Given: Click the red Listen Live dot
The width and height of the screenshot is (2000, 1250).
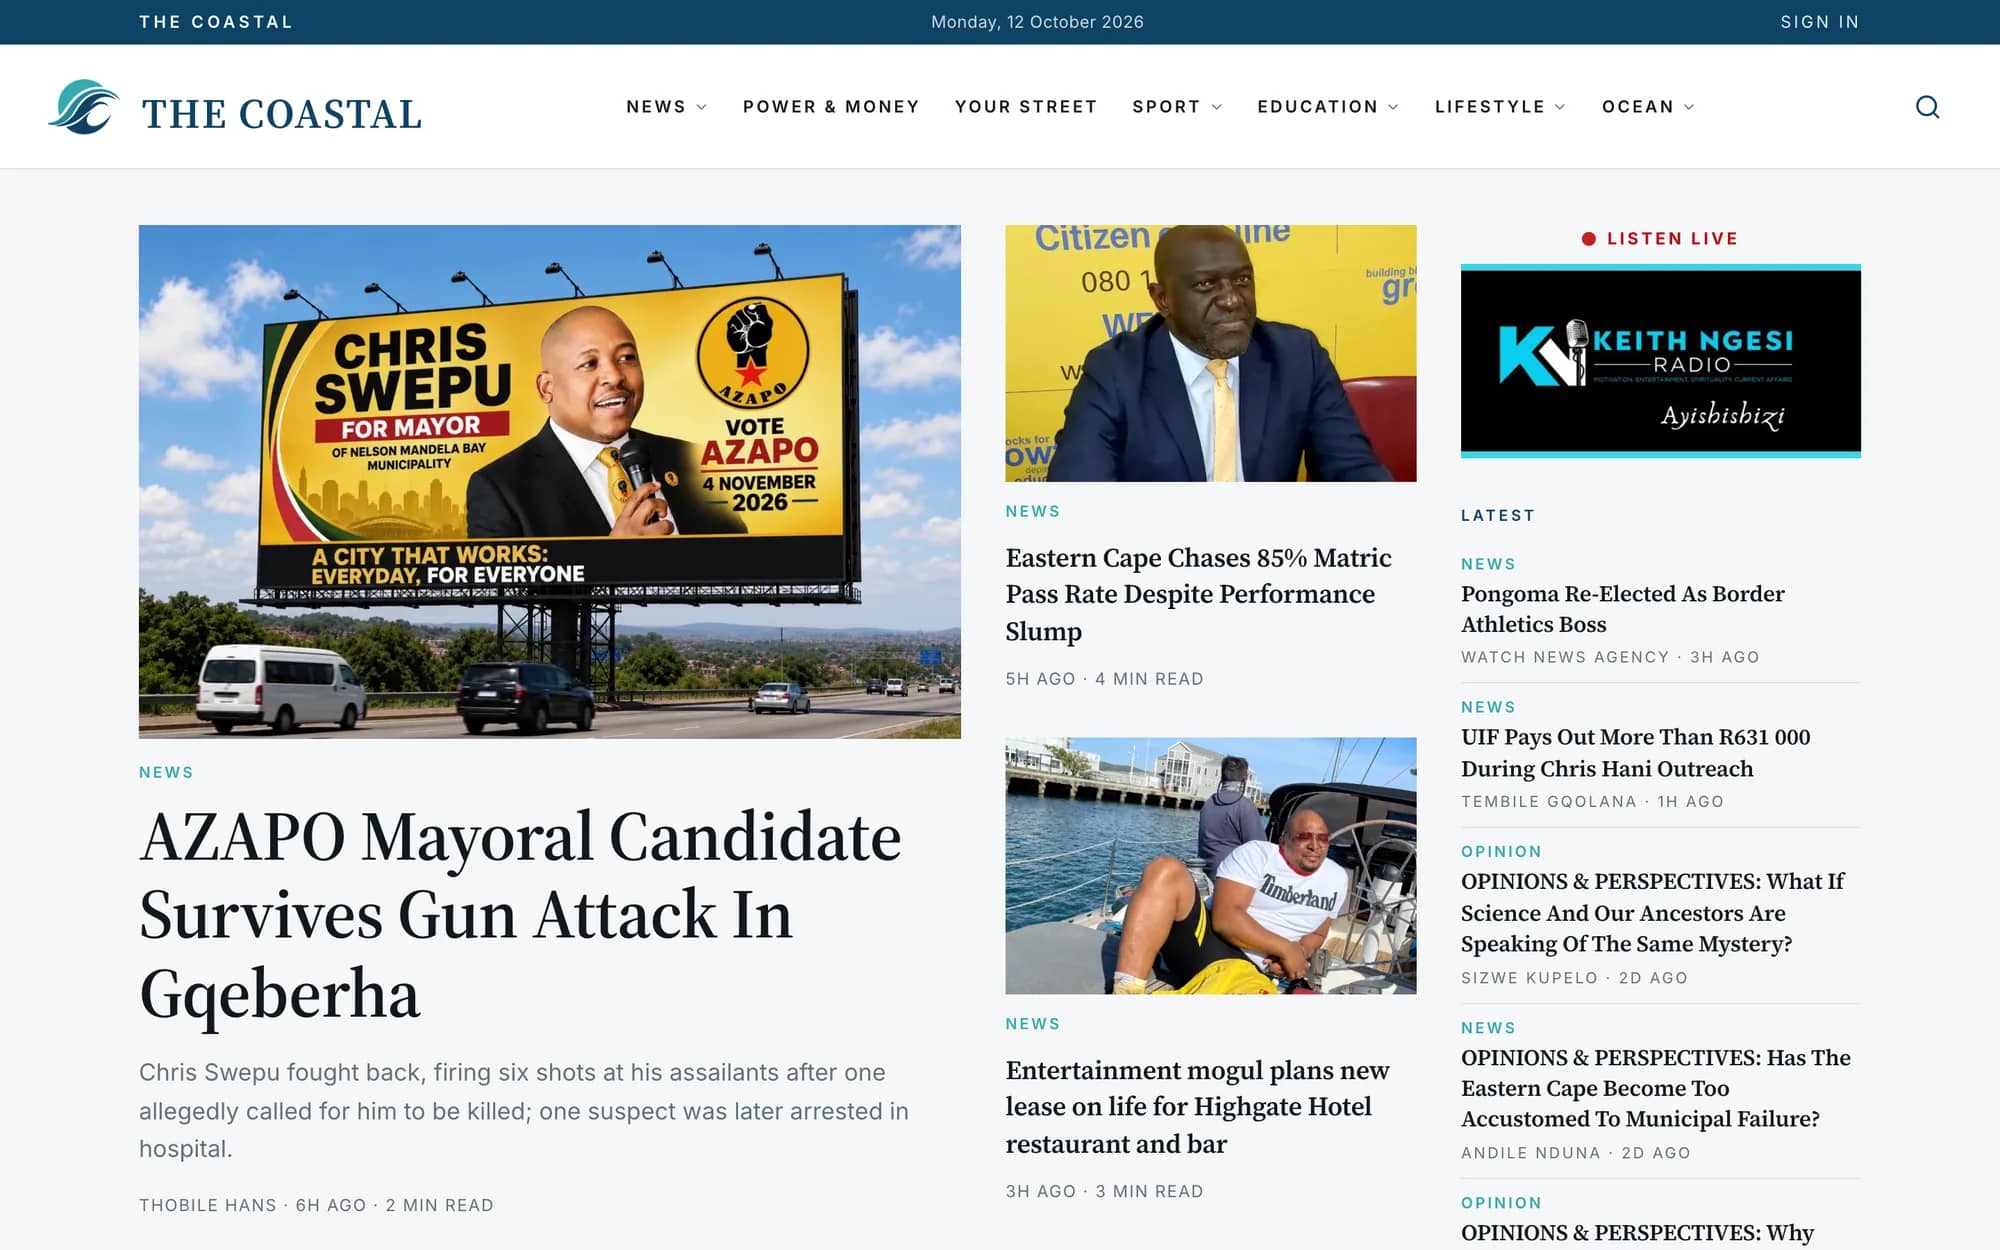Looking at the screenshot, I should pos(1588,239).
